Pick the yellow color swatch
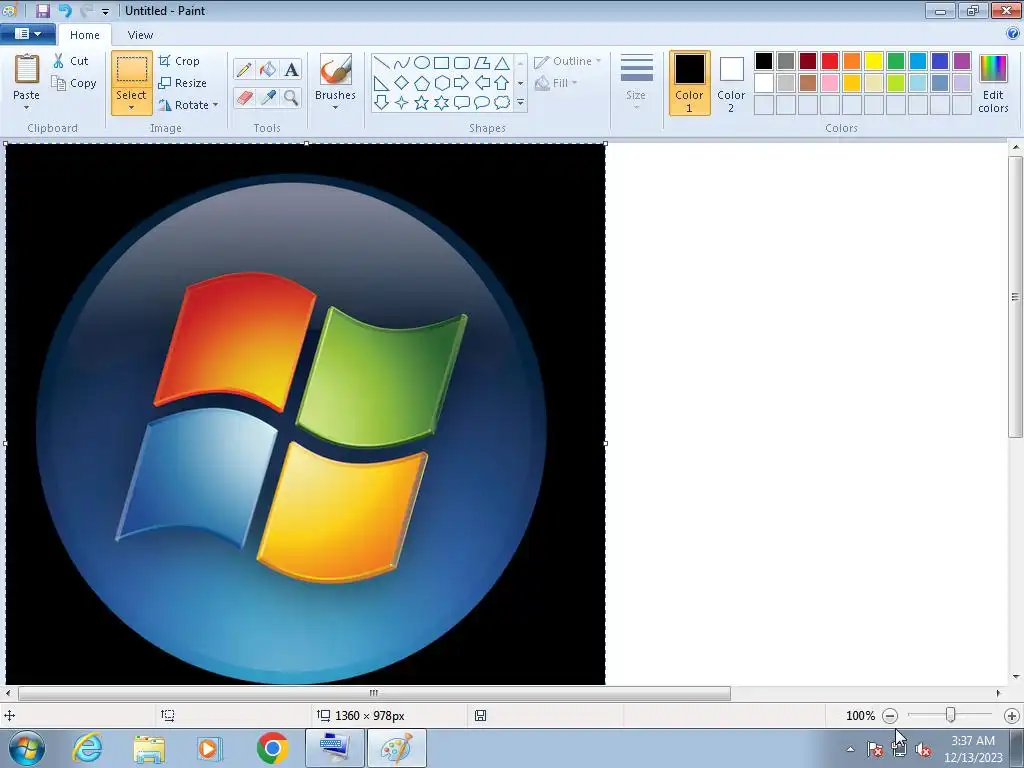1024x768 pixels. [874, 61]
